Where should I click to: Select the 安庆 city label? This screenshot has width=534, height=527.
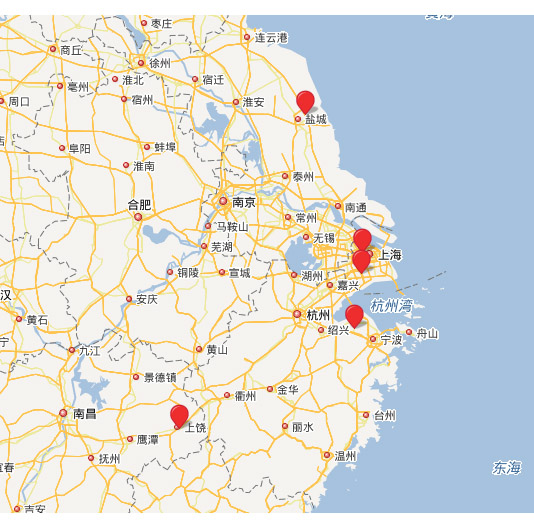(147, 299)
